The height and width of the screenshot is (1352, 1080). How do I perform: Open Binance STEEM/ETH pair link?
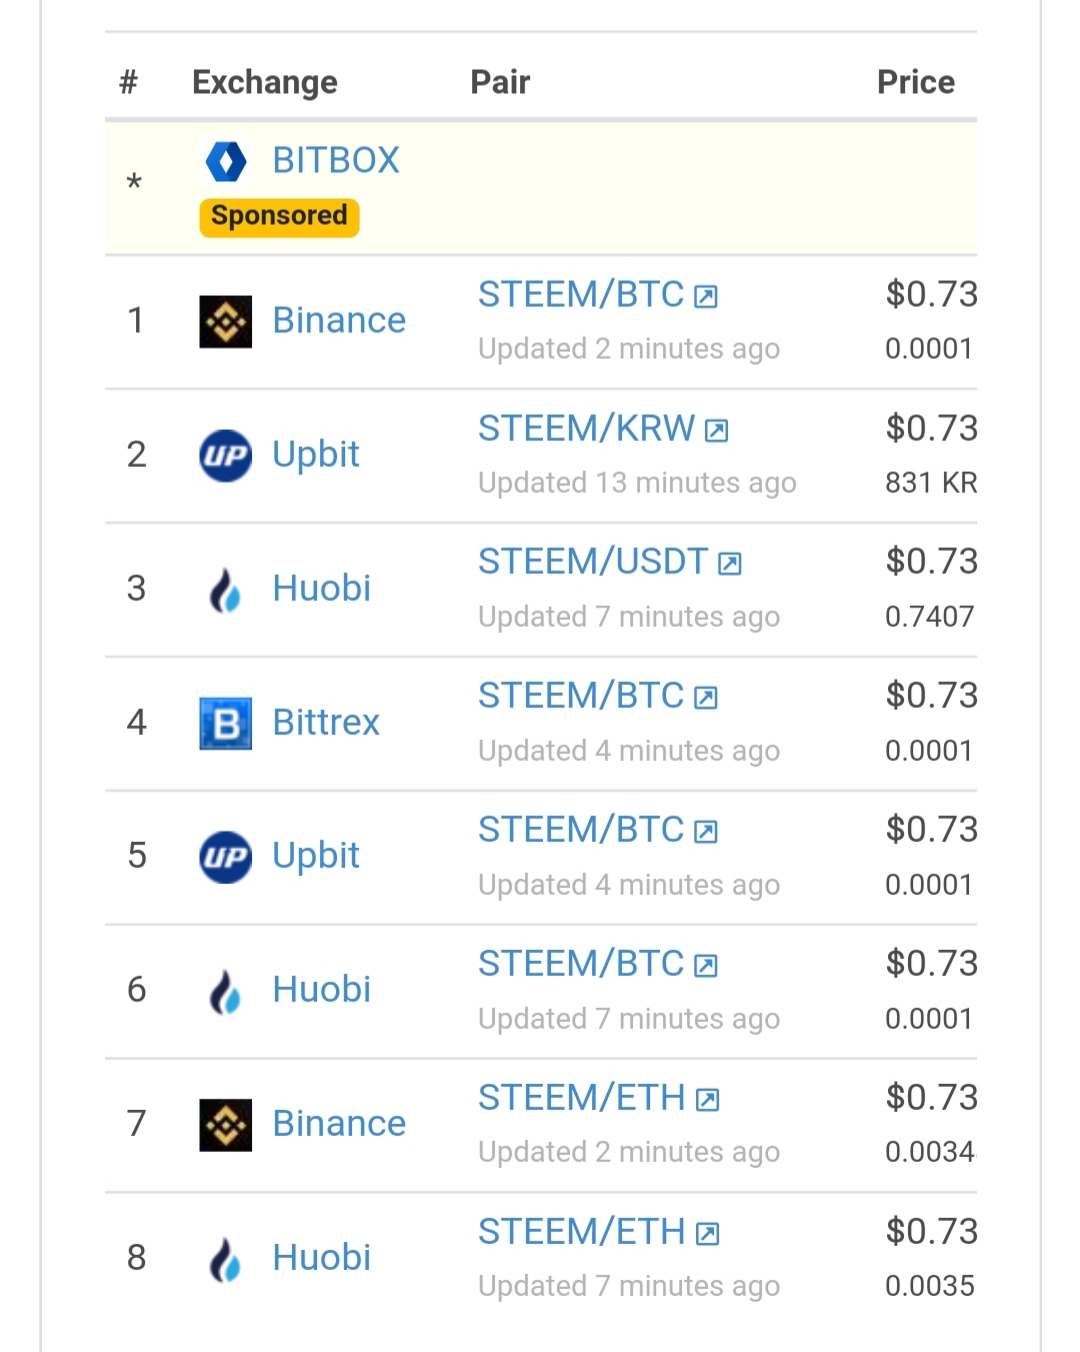(x=582, y=1098)
